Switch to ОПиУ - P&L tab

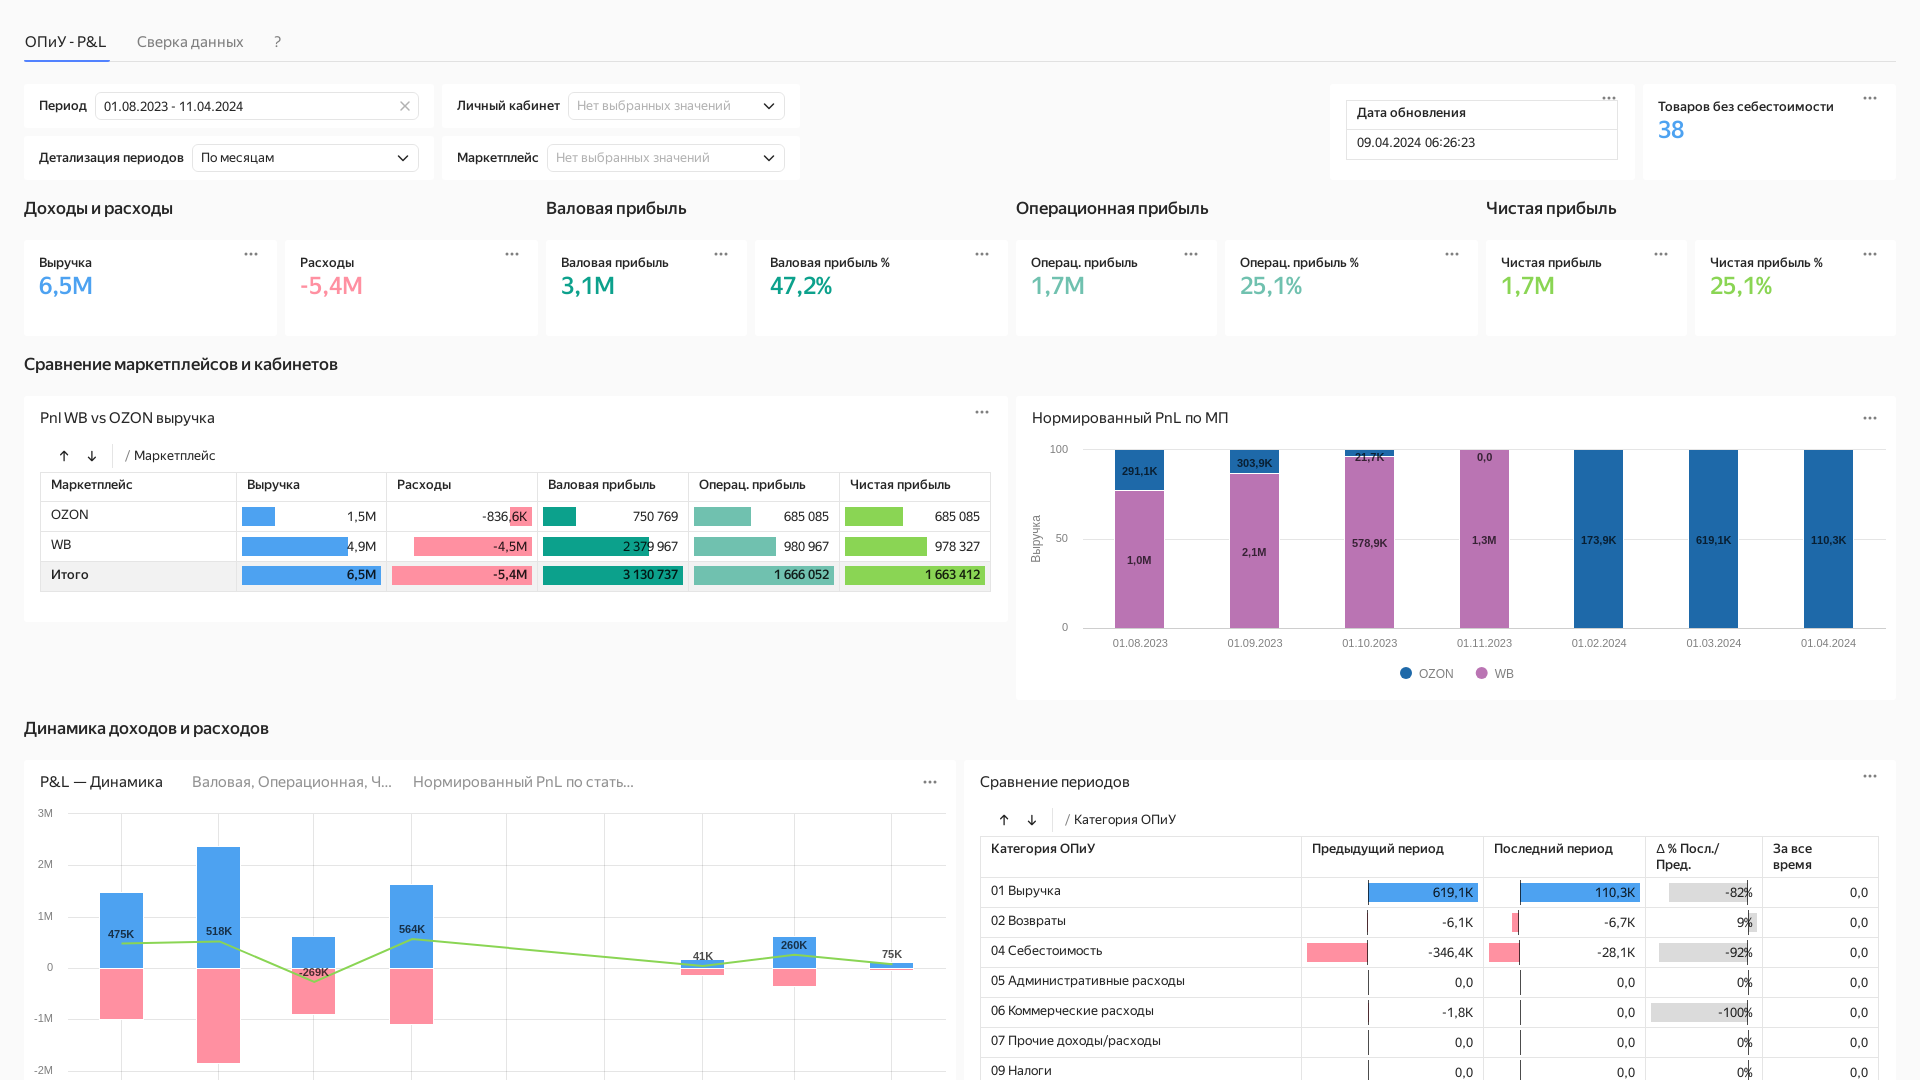coord(66,42)
